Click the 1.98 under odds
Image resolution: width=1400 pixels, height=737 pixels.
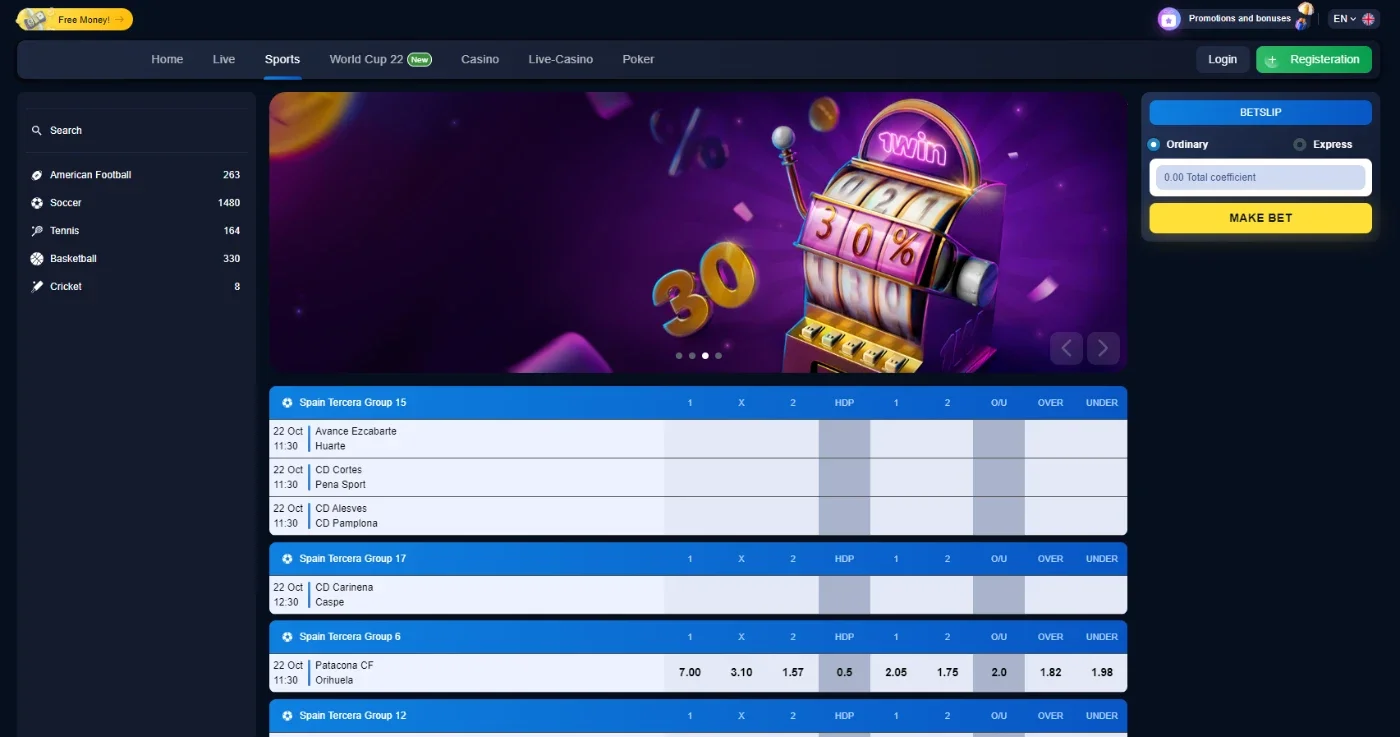tap(1102, 673)
